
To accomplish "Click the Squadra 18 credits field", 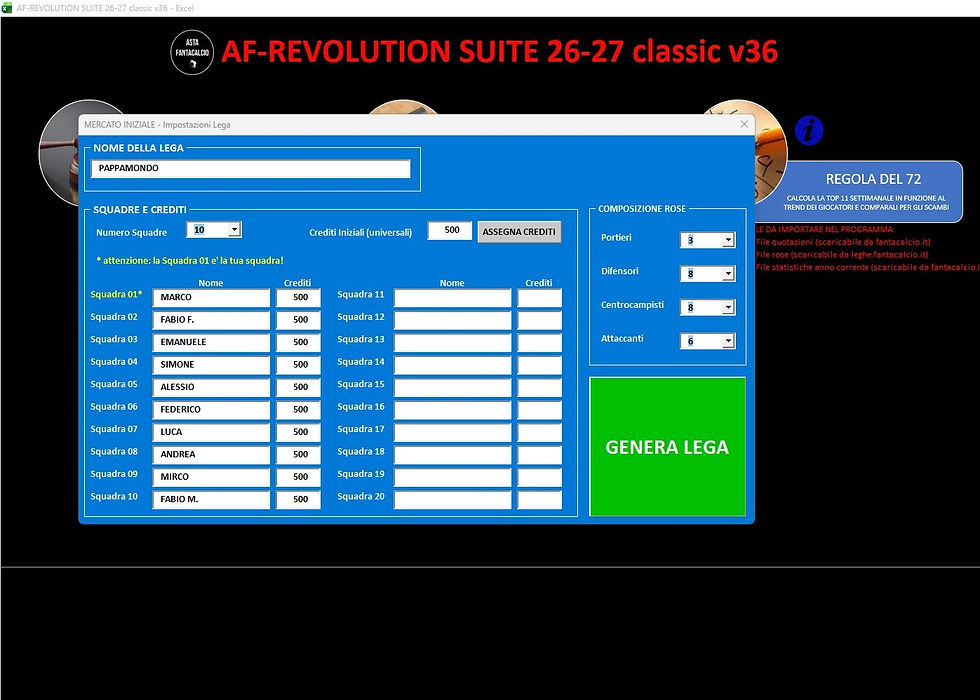I will [540, 455].
